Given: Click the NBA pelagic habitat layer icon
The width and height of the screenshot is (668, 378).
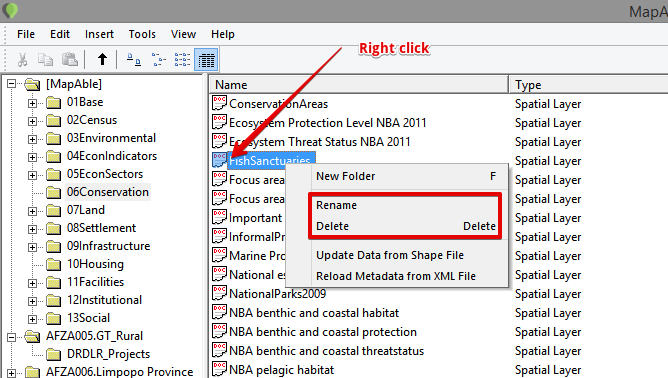Looking at the screenshot, I should point(219,369).
